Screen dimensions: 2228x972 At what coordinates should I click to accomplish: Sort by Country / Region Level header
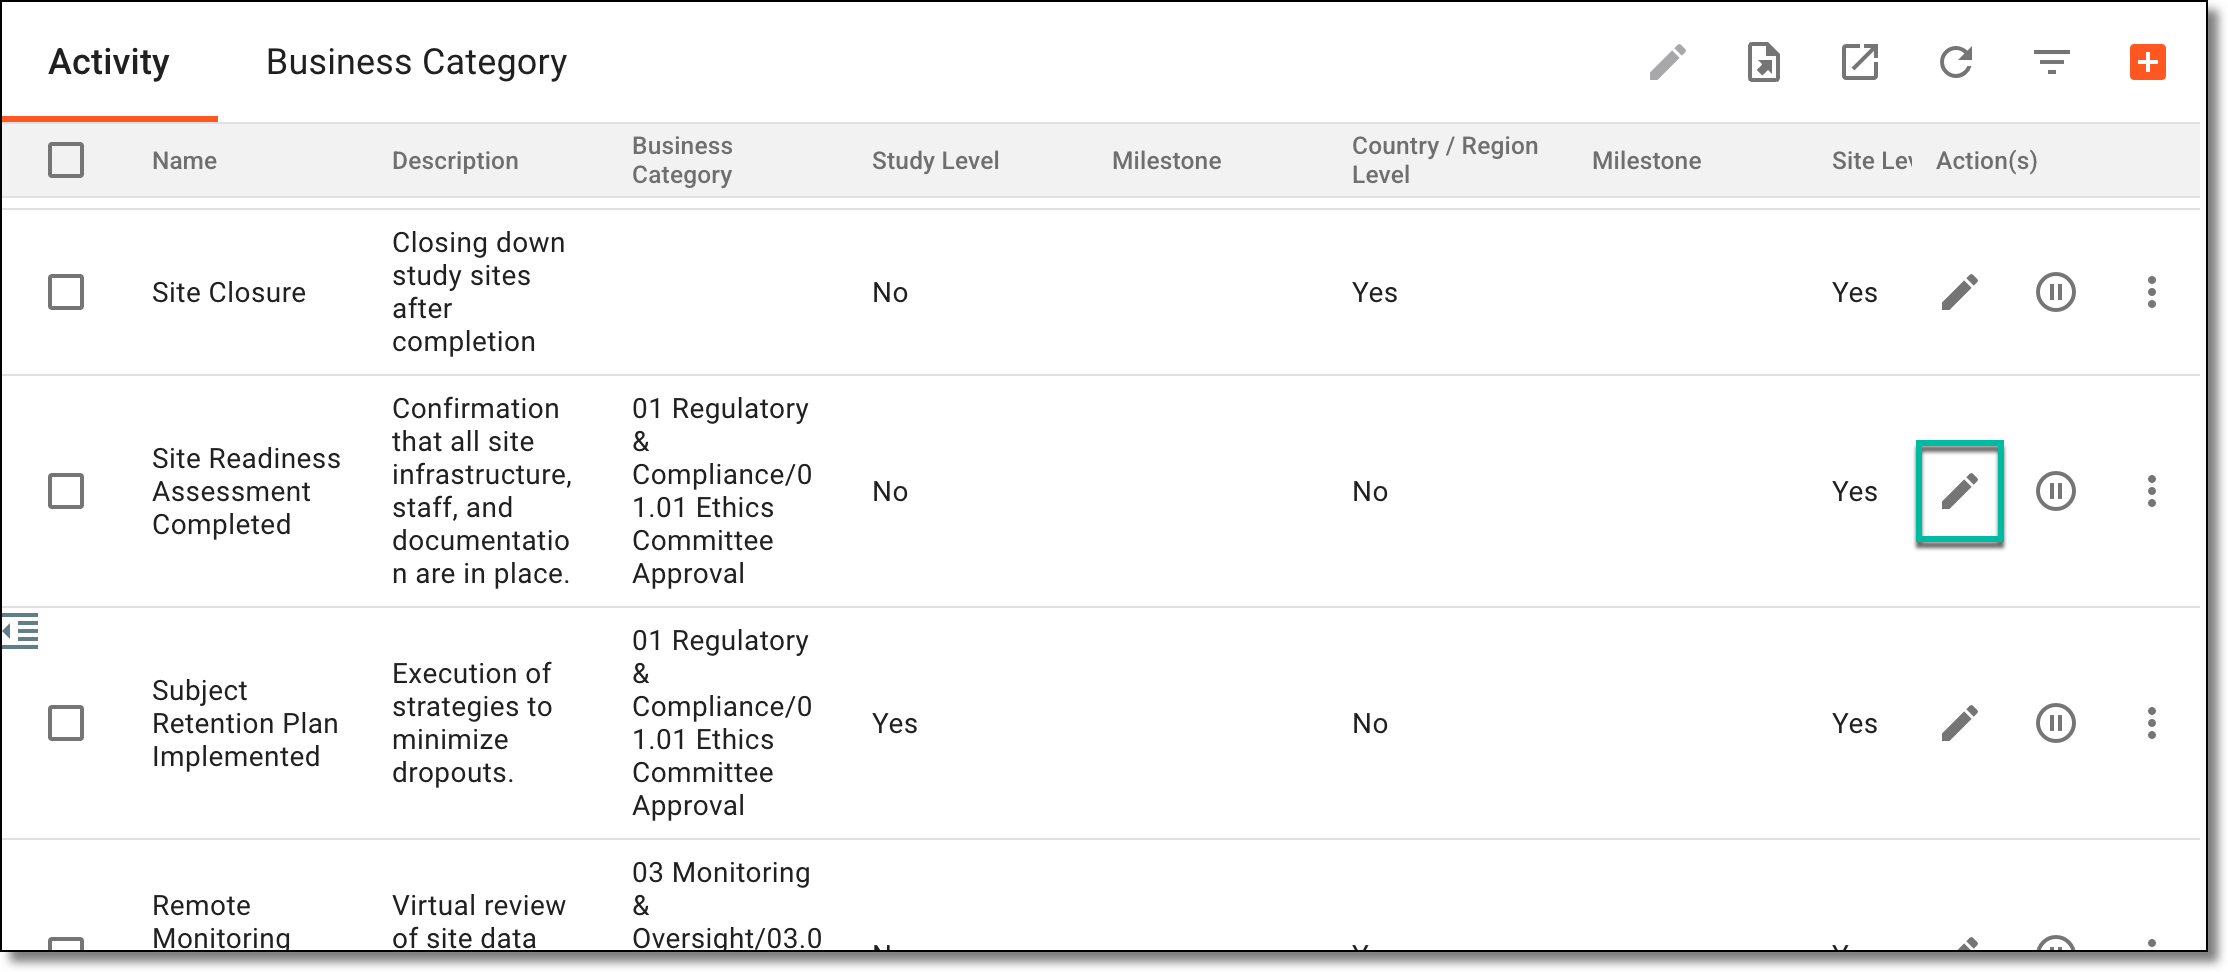click(x=1445, y=160)
